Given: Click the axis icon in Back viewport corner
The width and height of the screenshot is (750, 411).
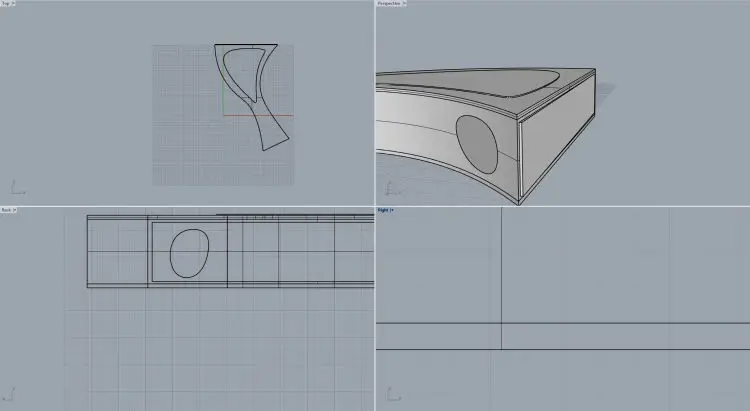Looking at the screenshot, I should [10, 395].
